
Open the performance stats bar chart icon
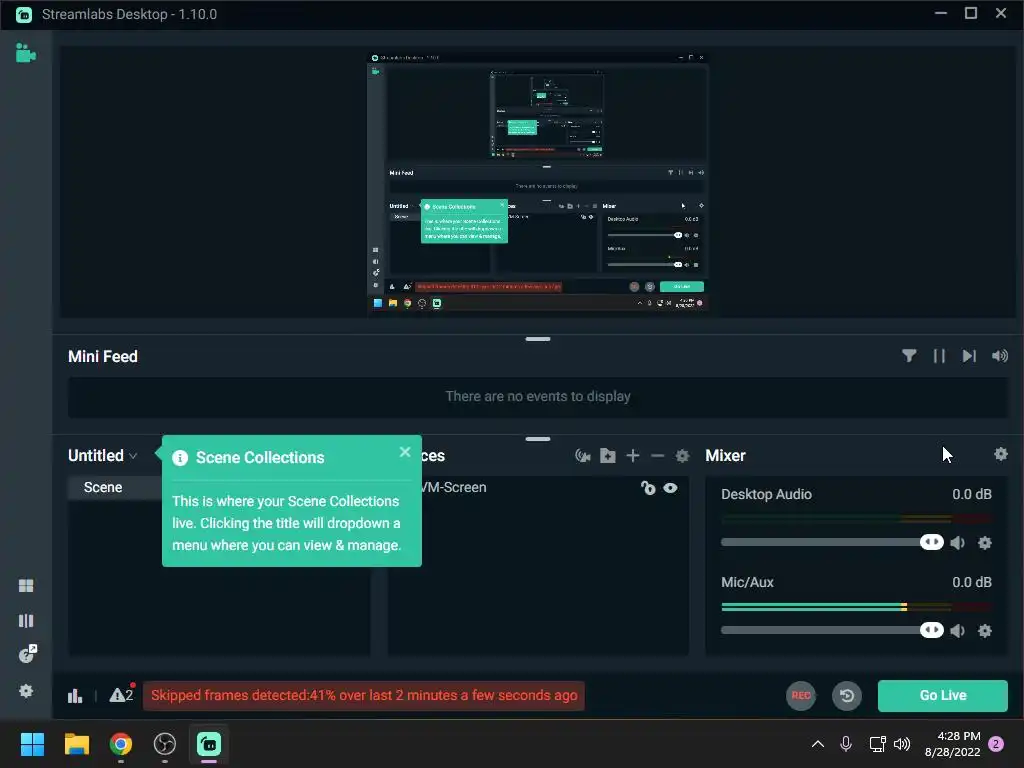click(75, 696)
